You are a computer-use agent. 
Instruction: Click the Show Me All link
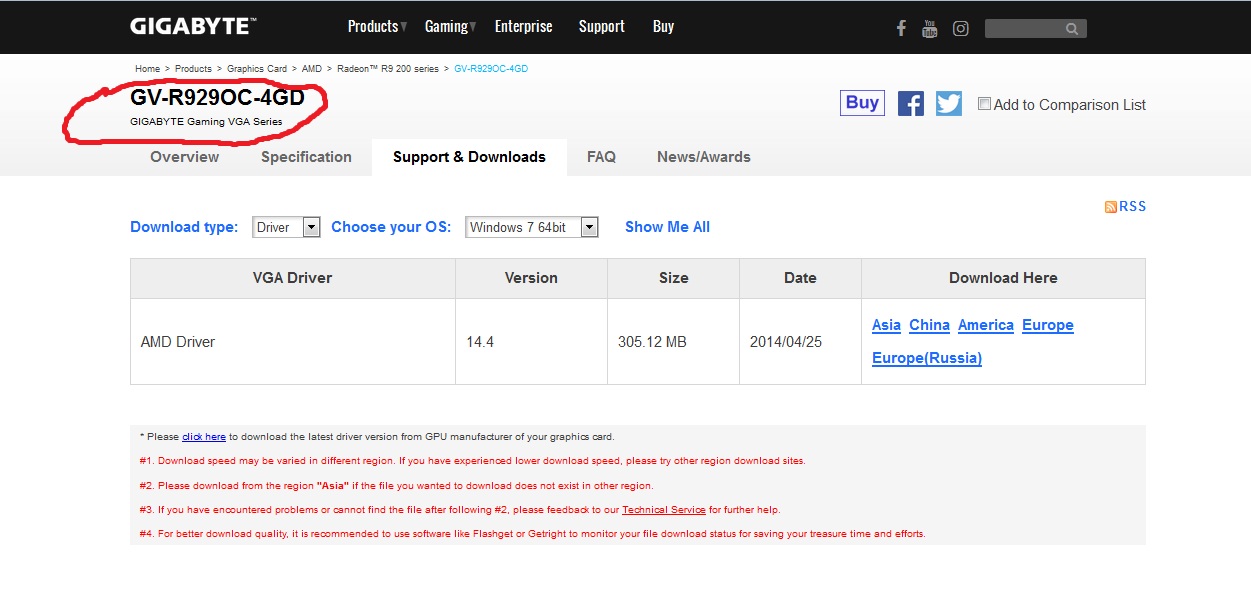667,227
